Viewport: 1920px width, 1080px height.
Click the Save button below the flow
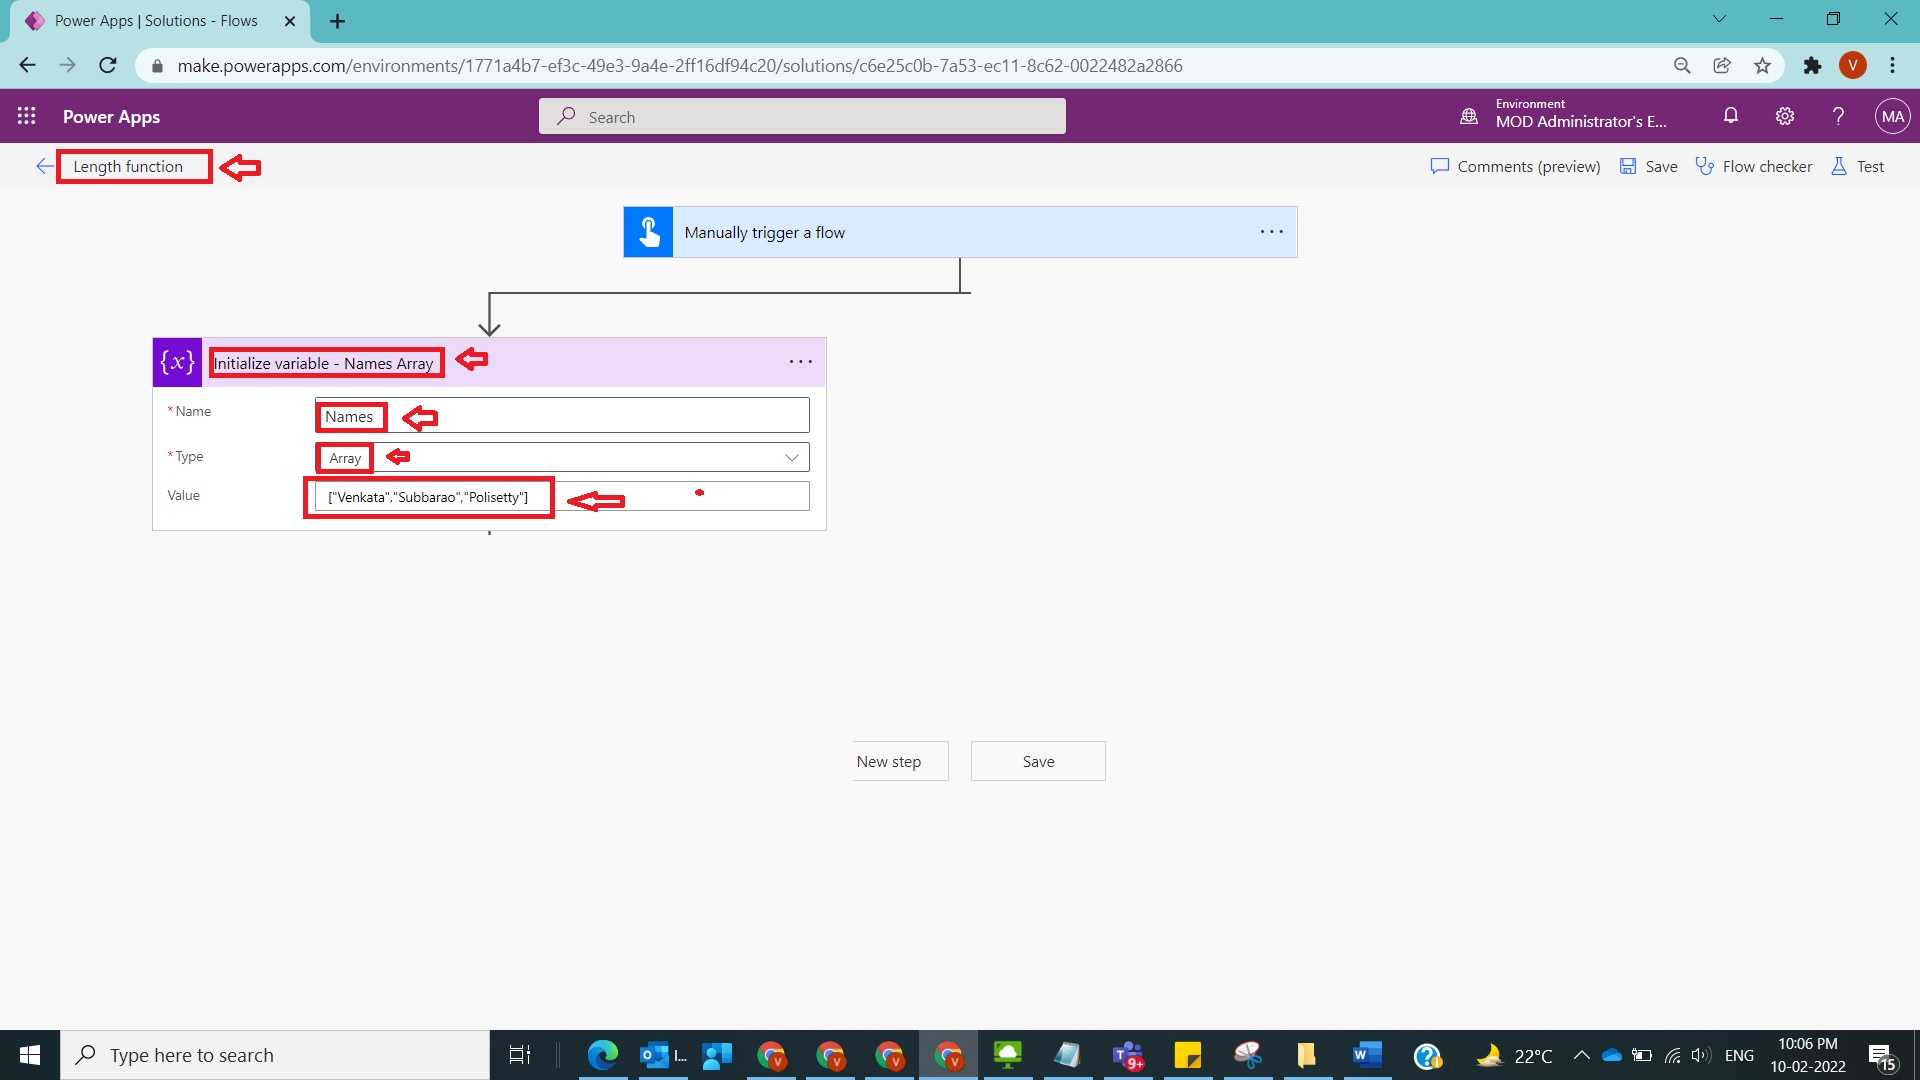tap(1038, 761)
